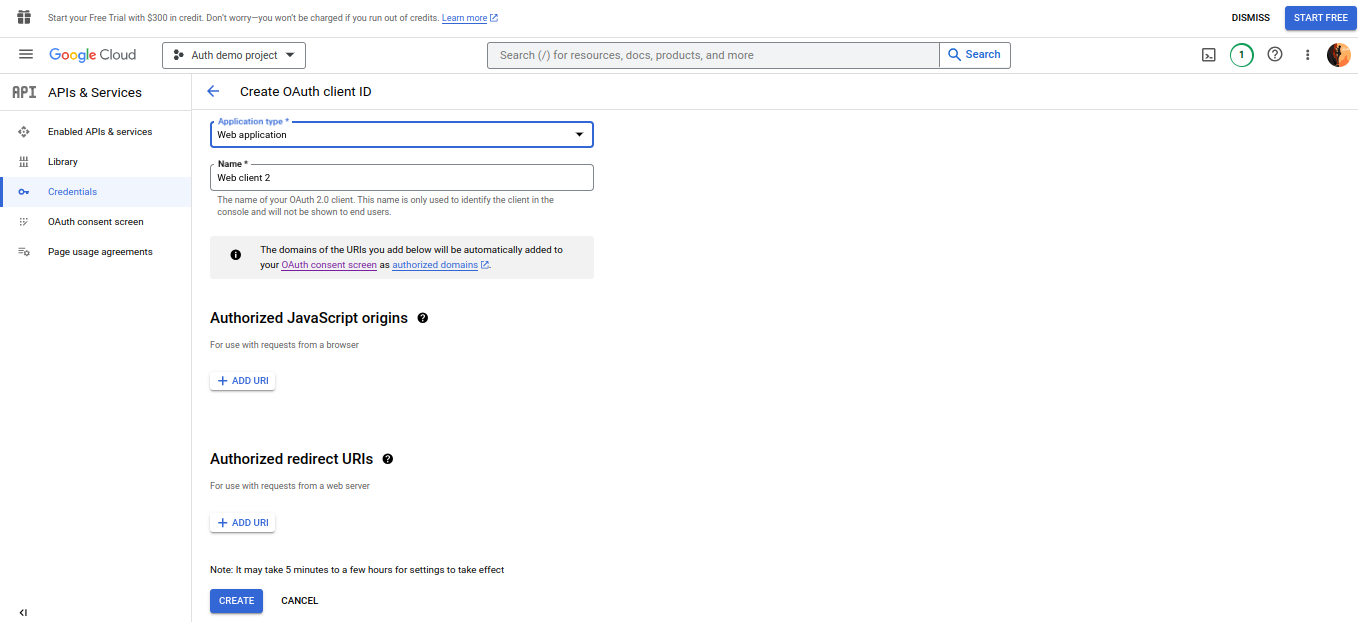Dismiss the free trial banner
This screenshot has height=622, width=1358.
coord(1251,18)
